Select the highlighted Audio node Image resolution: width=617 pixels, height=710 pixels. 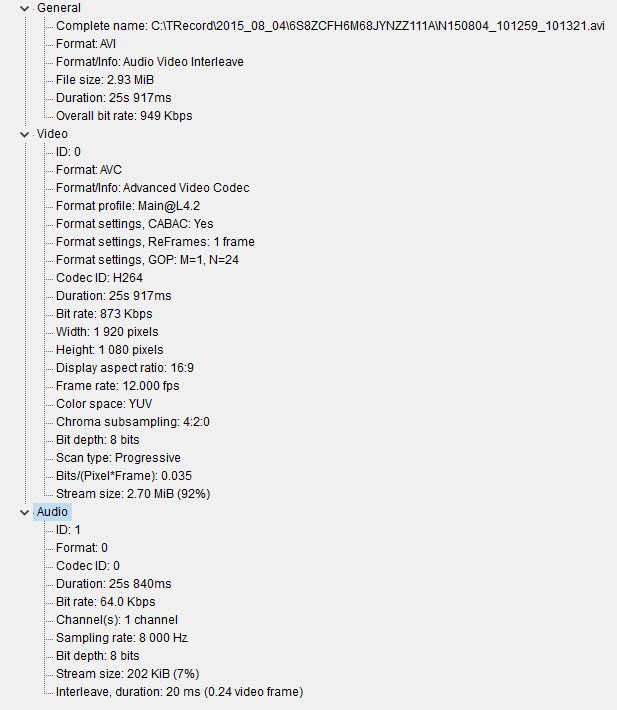click(53, 512)
